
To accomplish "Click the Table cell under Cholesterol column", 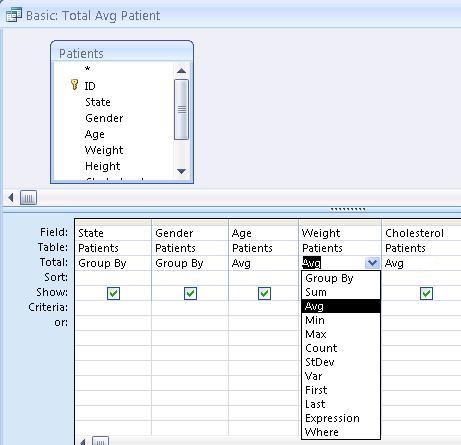I will tap(421, 248).
